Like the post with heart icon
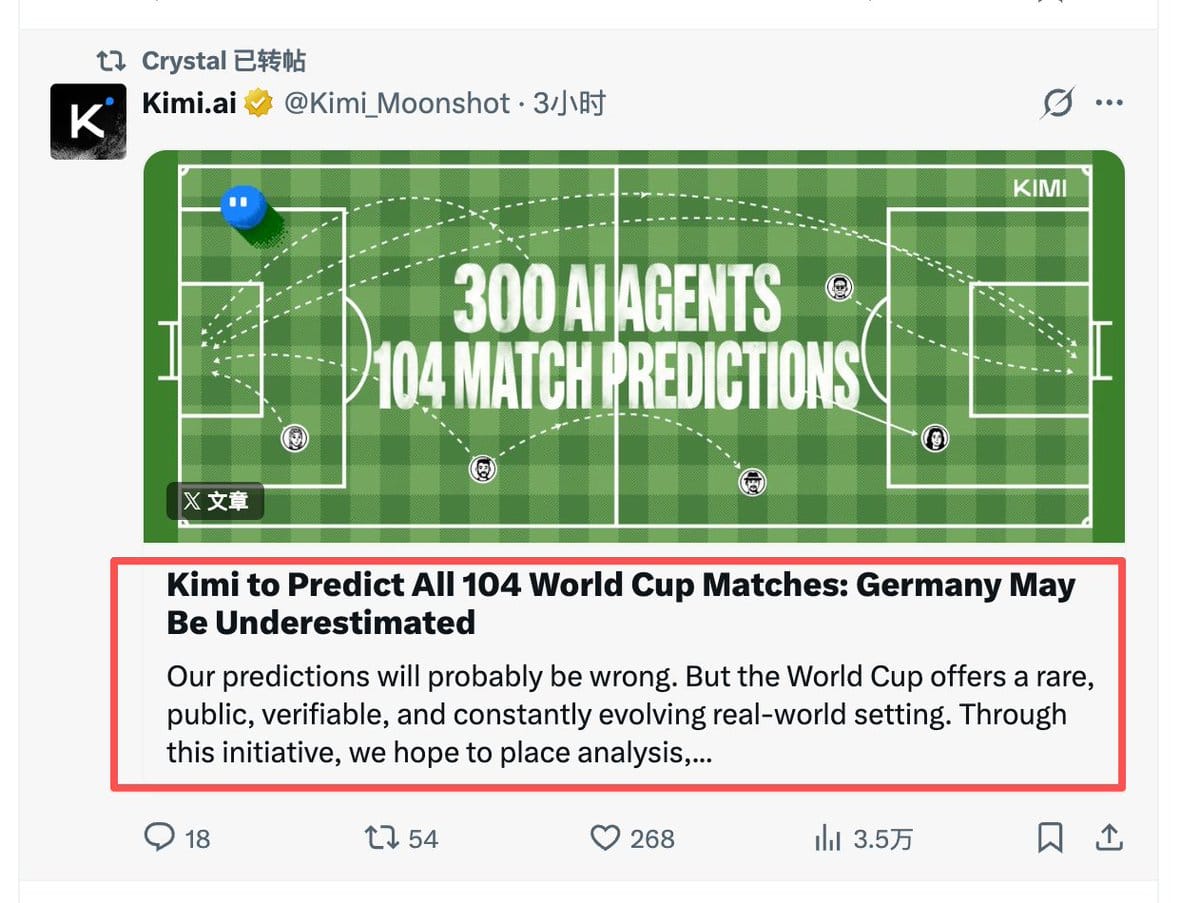 coord(605,837)
